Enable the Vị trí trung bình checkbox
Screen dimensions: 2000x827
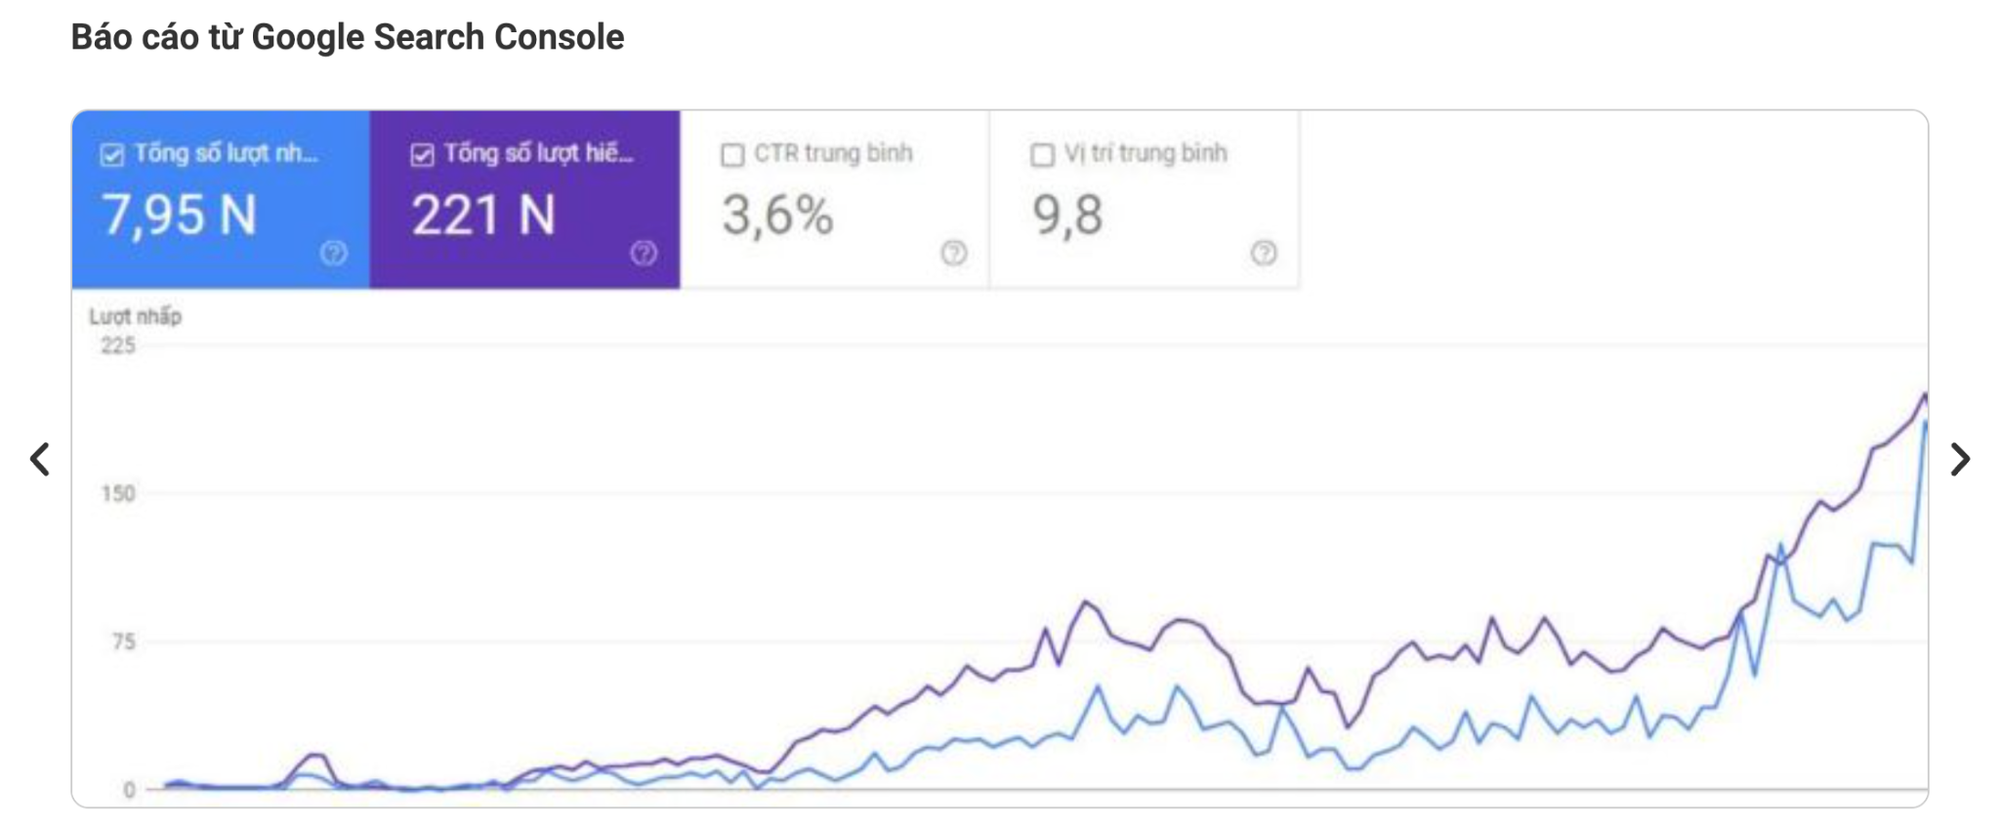pos(1042,155)
